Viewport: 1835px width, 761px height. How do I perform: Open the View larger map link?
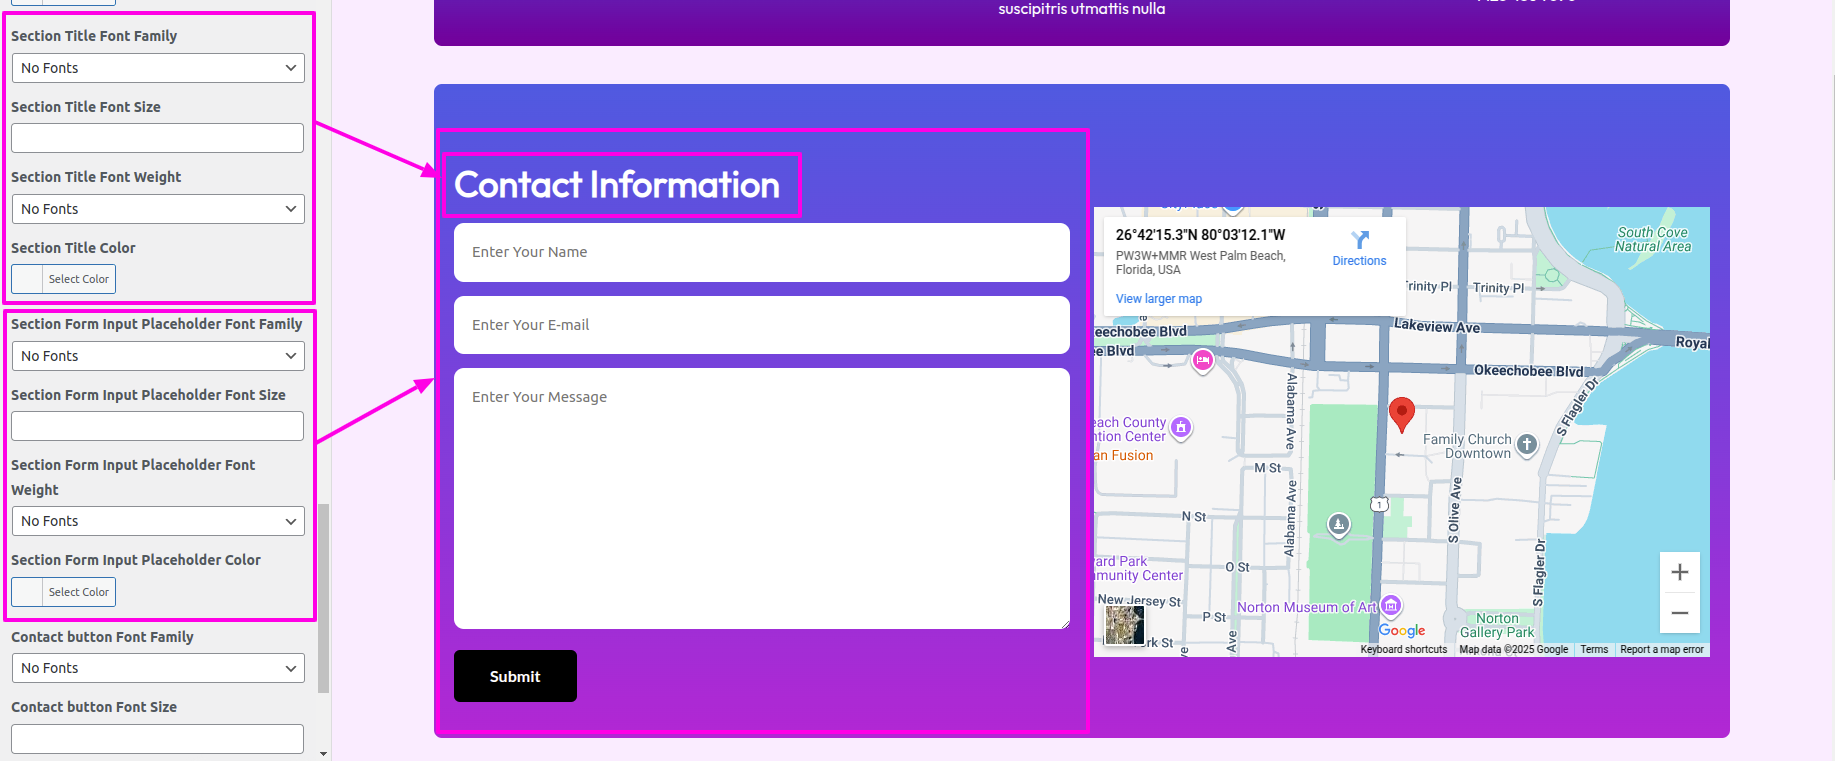pos(1158,299)
